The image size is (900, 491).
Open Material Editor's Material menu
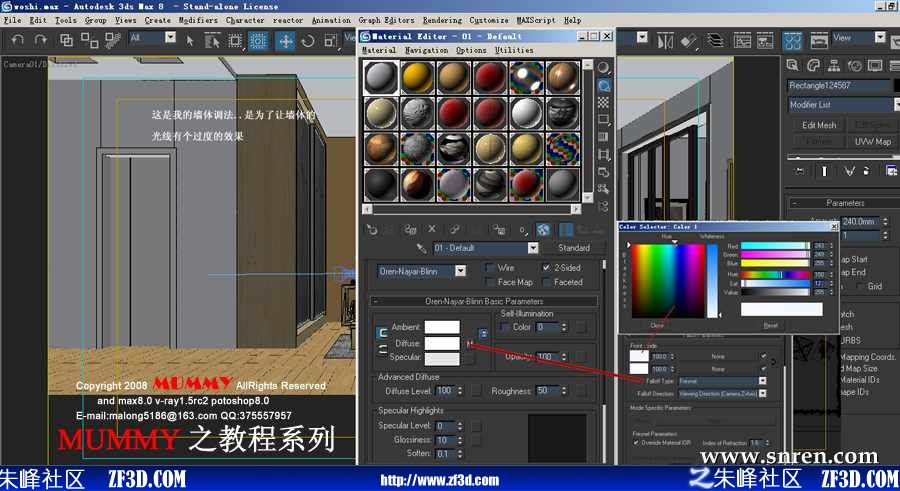pyautogui.click(x=379, y=51)
